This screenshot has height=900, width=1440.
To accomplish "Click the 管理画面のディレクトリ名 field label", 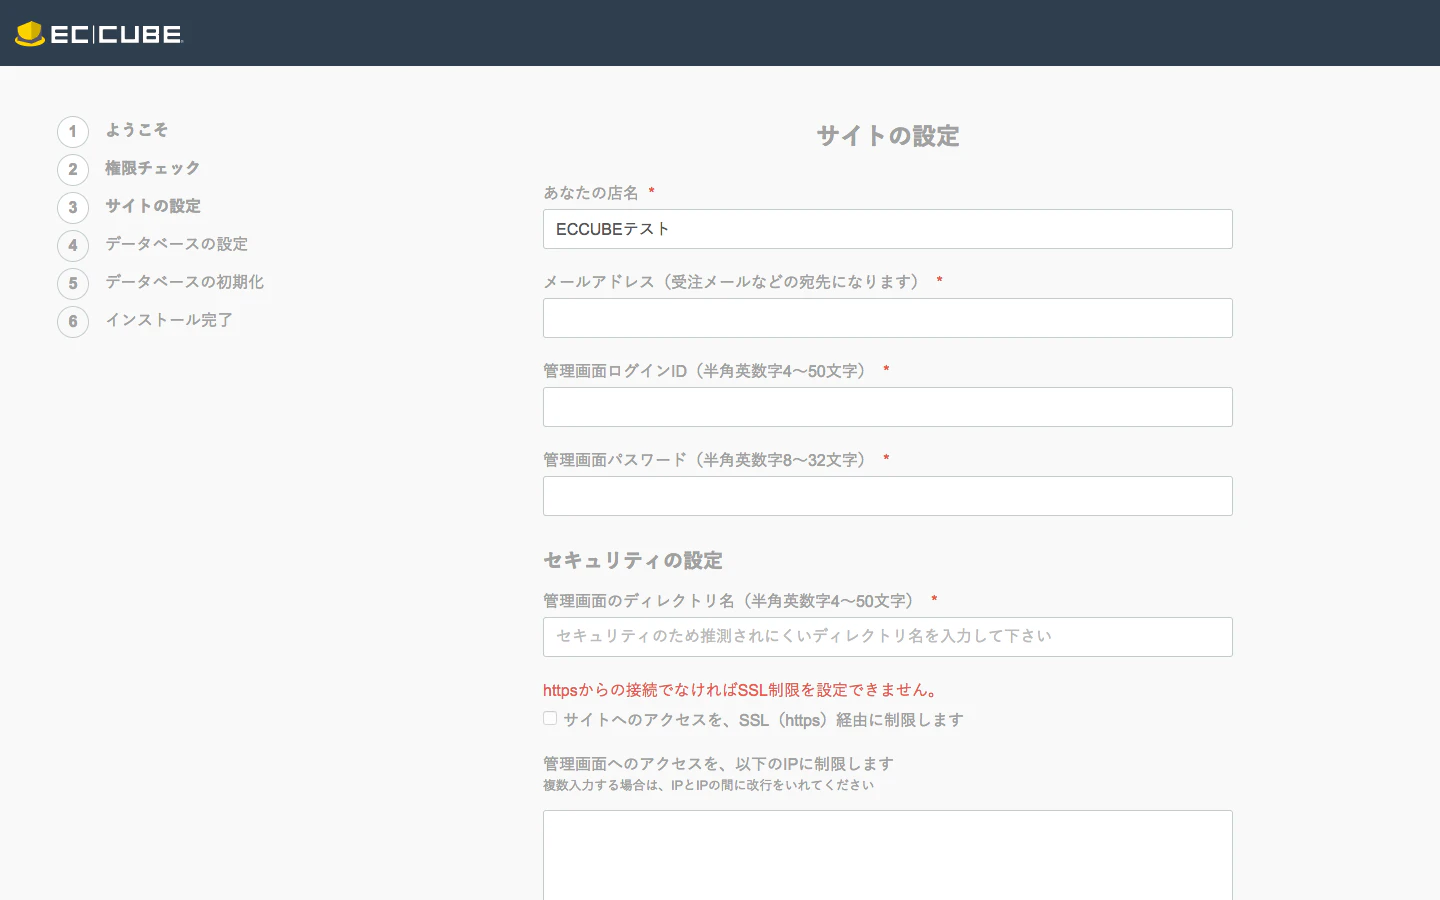I will [731, 601].
